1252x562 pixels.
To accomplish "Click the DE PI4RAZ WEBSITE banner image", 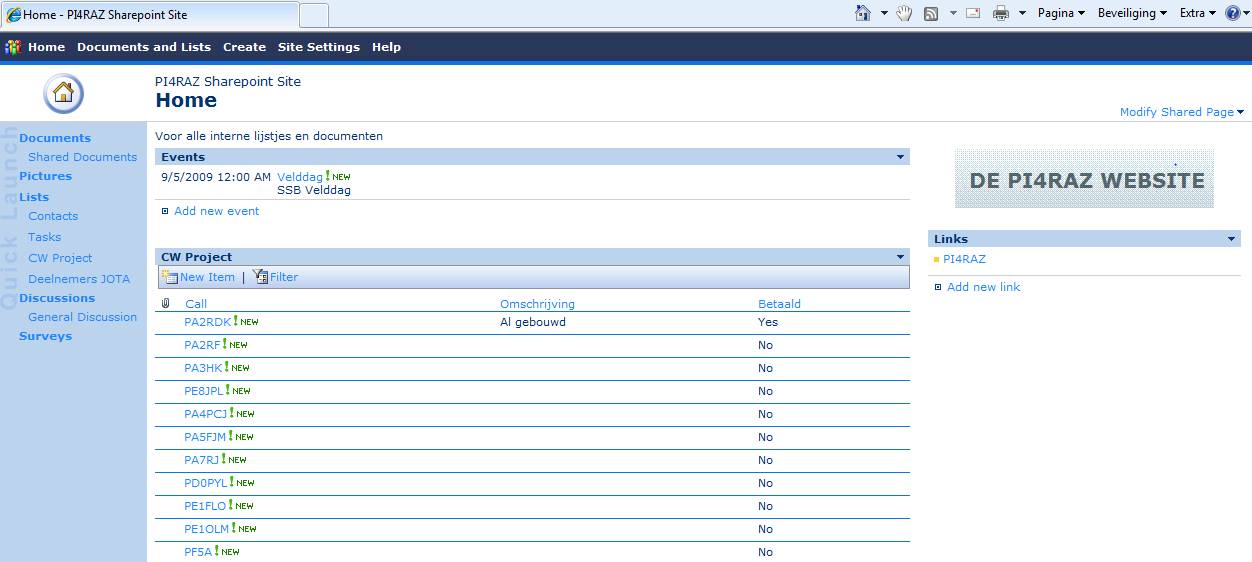I will coord(1085,179).
